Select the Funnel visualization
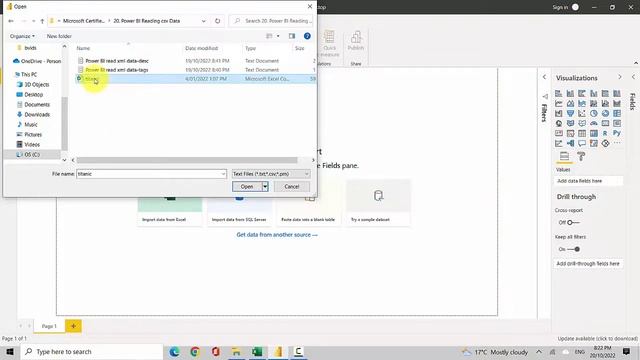Screen dimensions: 640x360 point(570,113)
